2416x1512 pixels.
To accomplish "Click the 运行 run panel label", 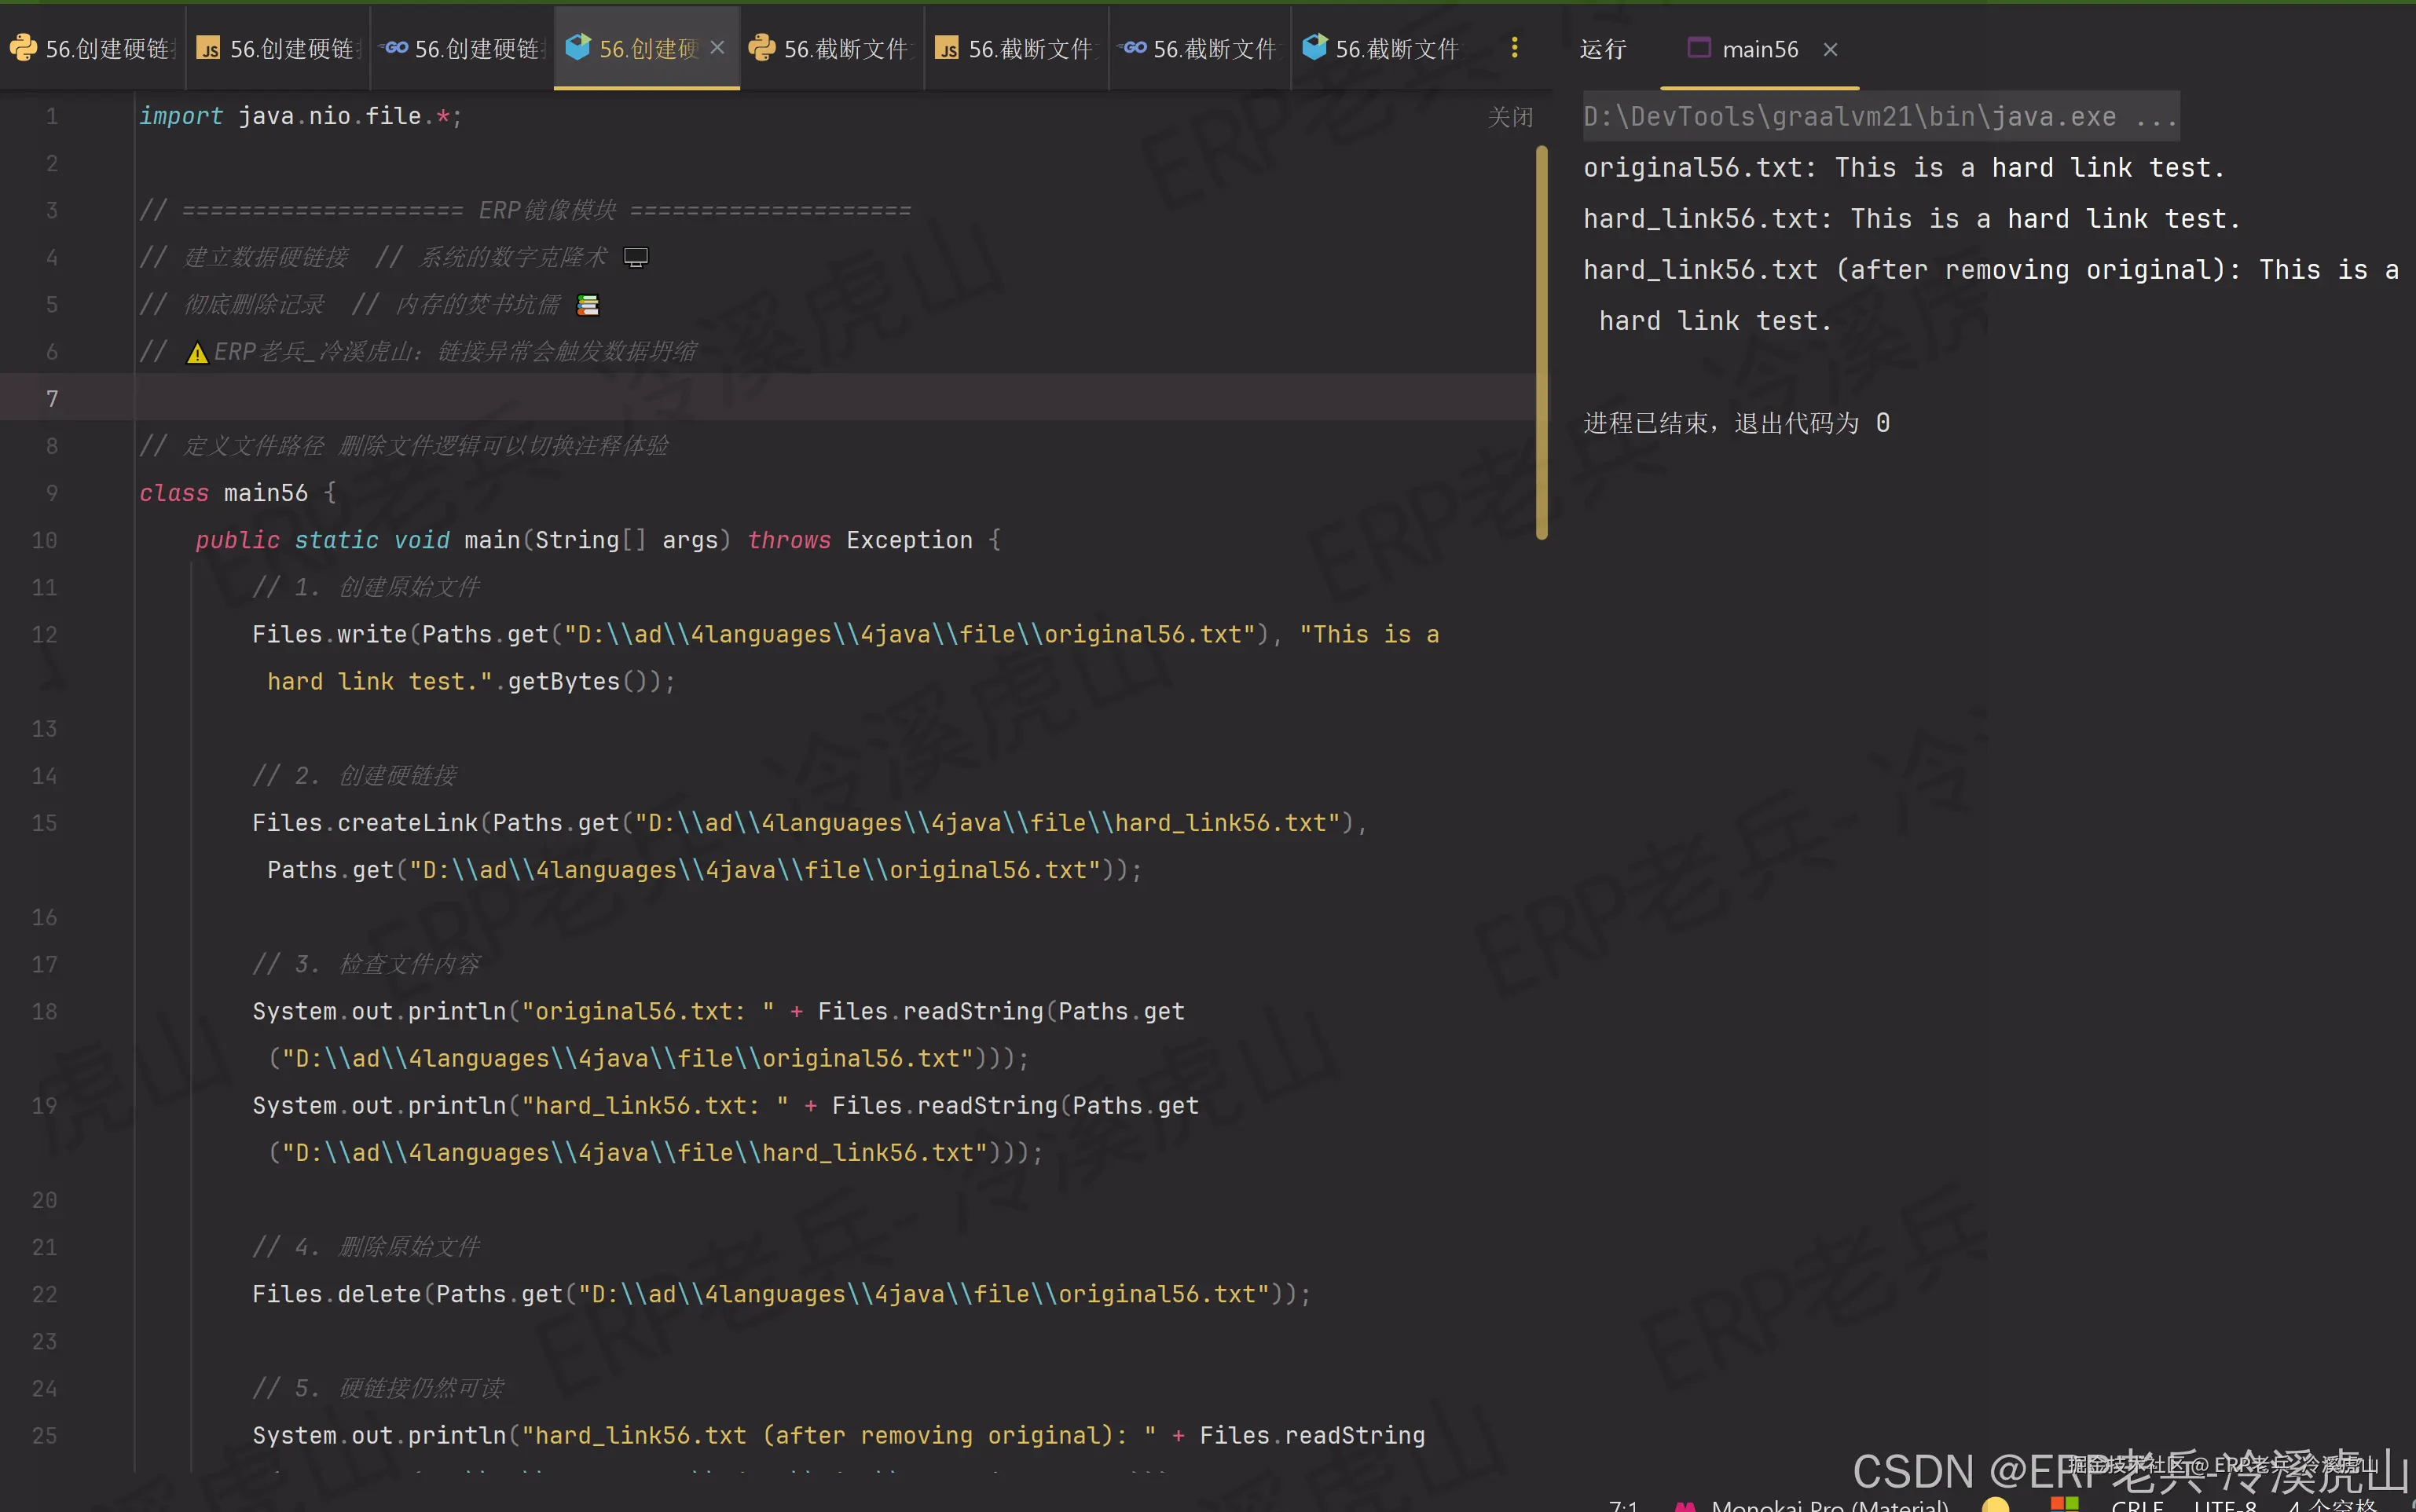I will tap(1603, 49).
